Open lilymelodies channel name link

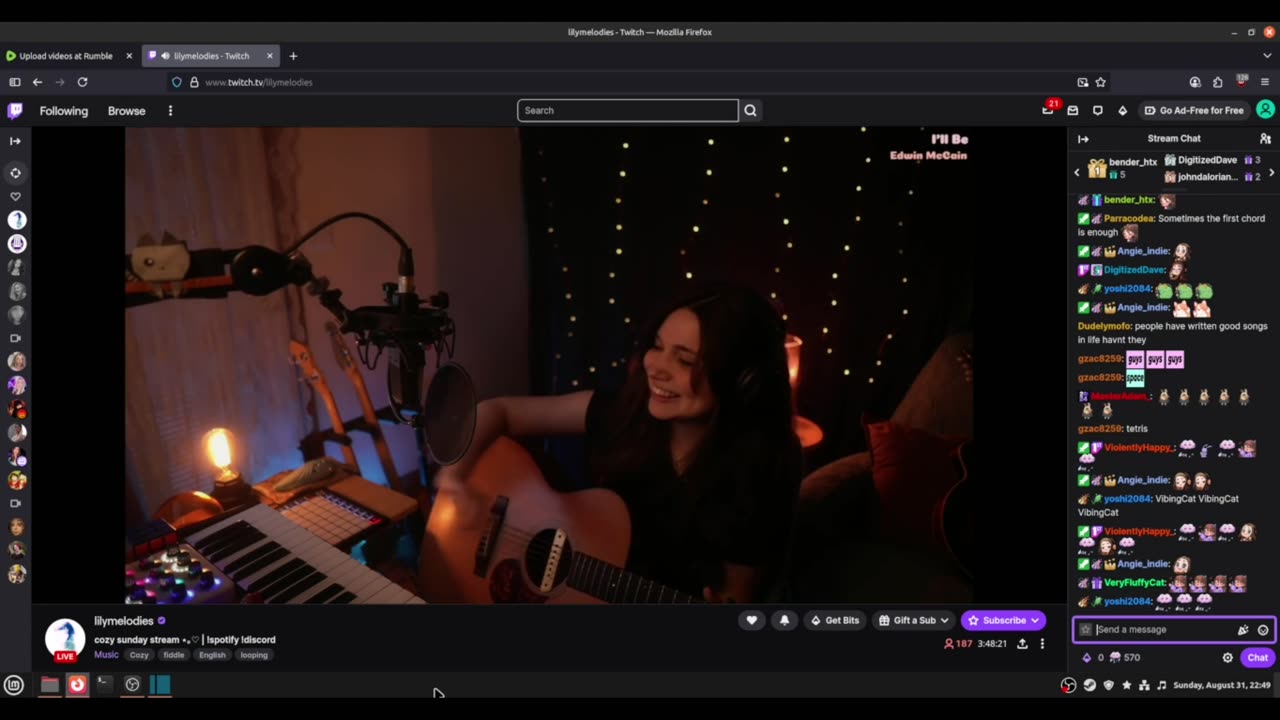pyautogui.click(x=124, y=621)
